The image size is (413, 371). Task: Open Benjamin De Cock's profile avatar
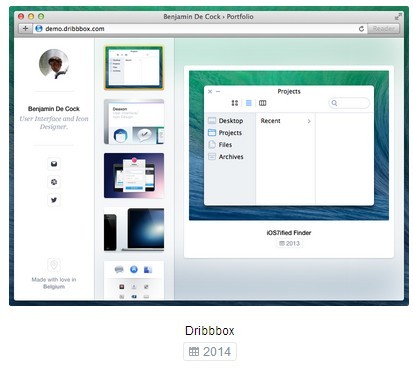tap(54, 64)
